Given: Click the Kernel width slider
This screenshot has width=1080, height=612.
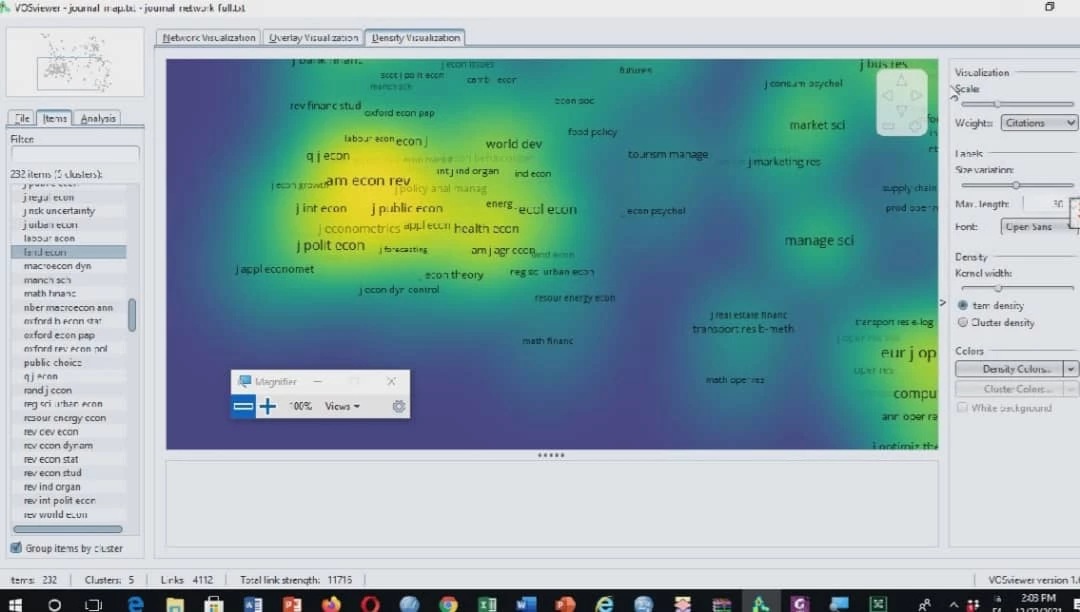Looking at the screenshot, I should 998,288.
